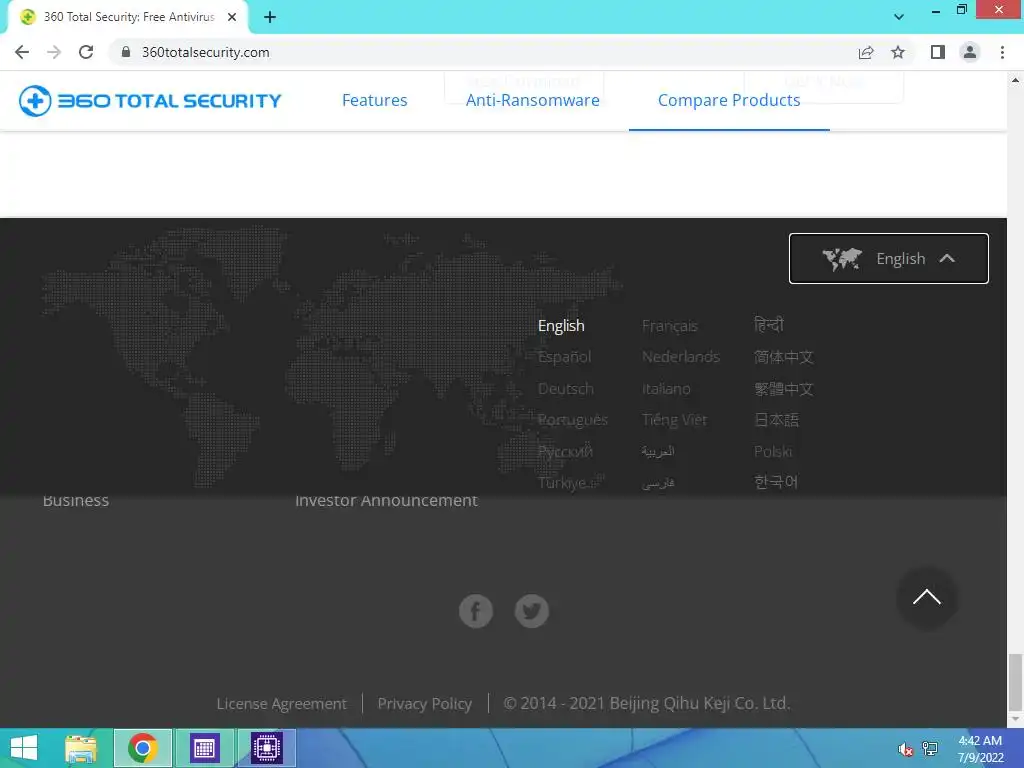Search tabs with chevron button
This screenshot has height=768, width=1024.
coord(899,17)
